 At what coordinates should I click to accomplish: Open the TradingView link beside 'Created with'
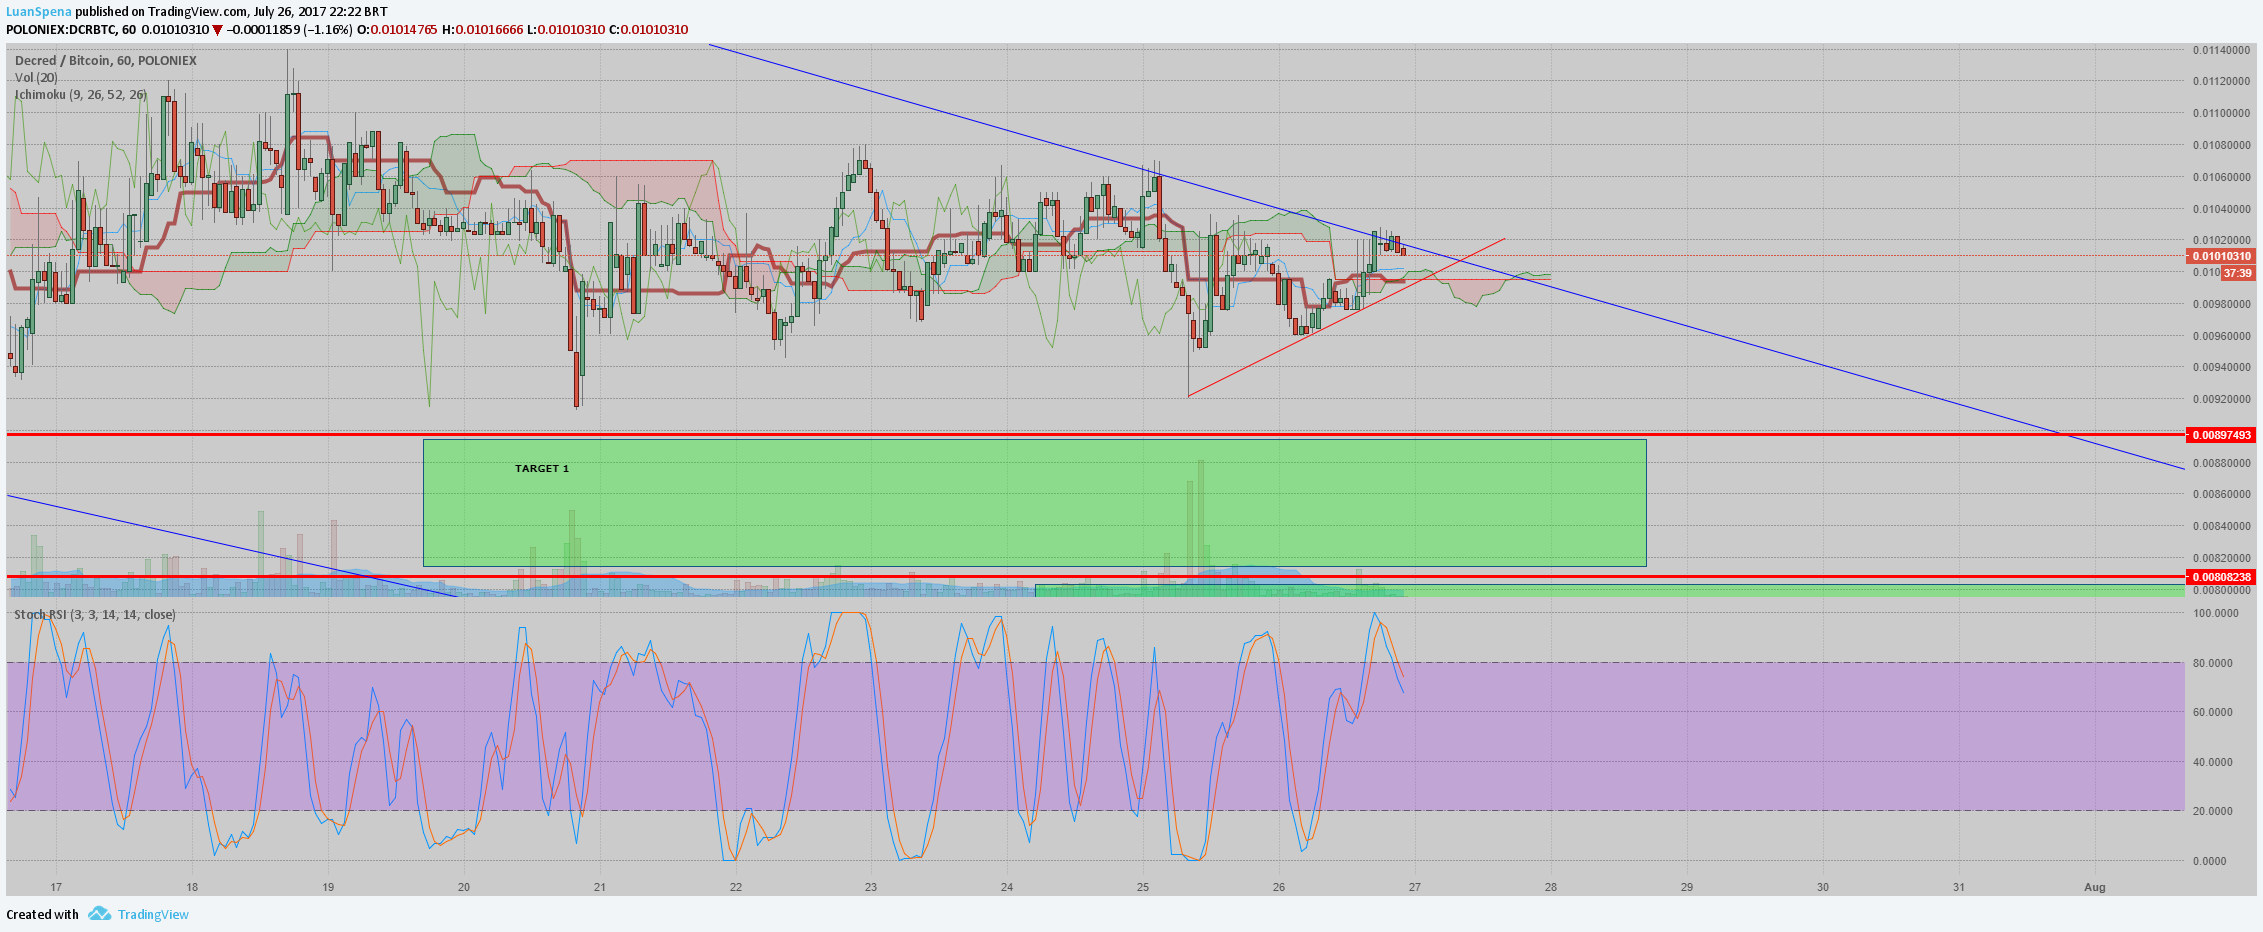tap(153, 914)
